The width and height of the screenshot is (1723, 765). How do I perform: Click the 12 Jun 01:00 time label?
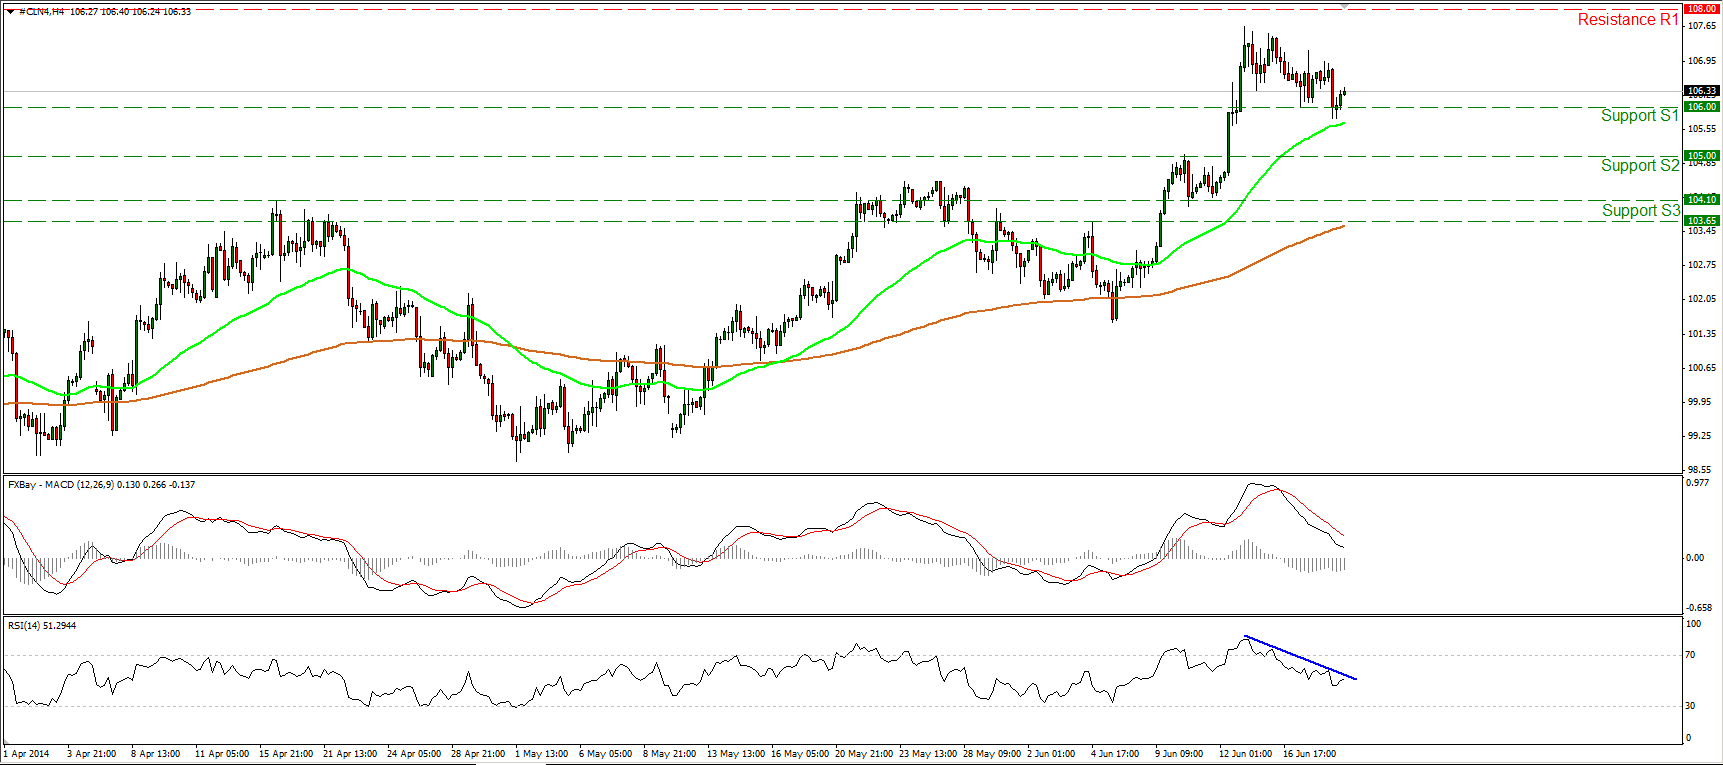click(x=1245, y=754)
